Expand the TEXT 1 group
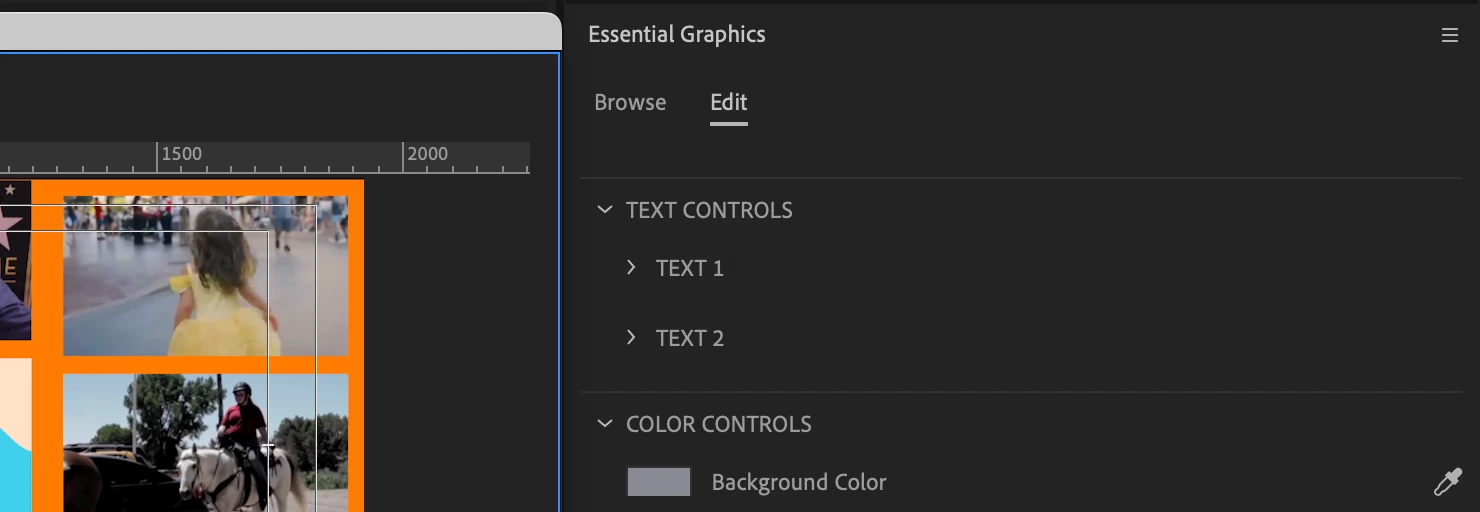Screen dimensions: 1480x512 coord(631,267)
